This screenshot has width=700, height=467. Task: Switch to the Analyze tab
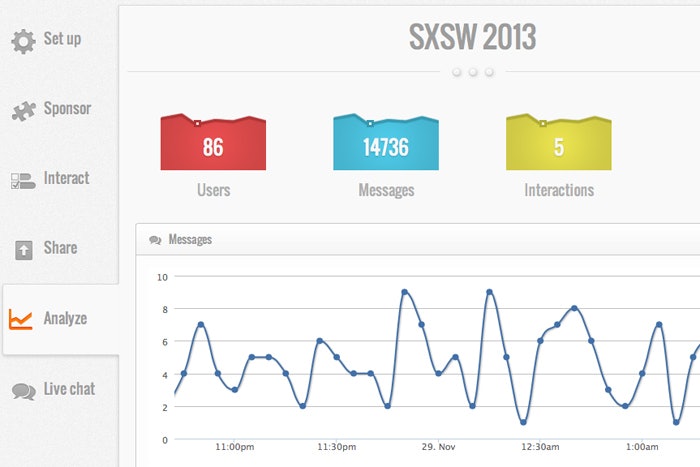pos(61,319)
